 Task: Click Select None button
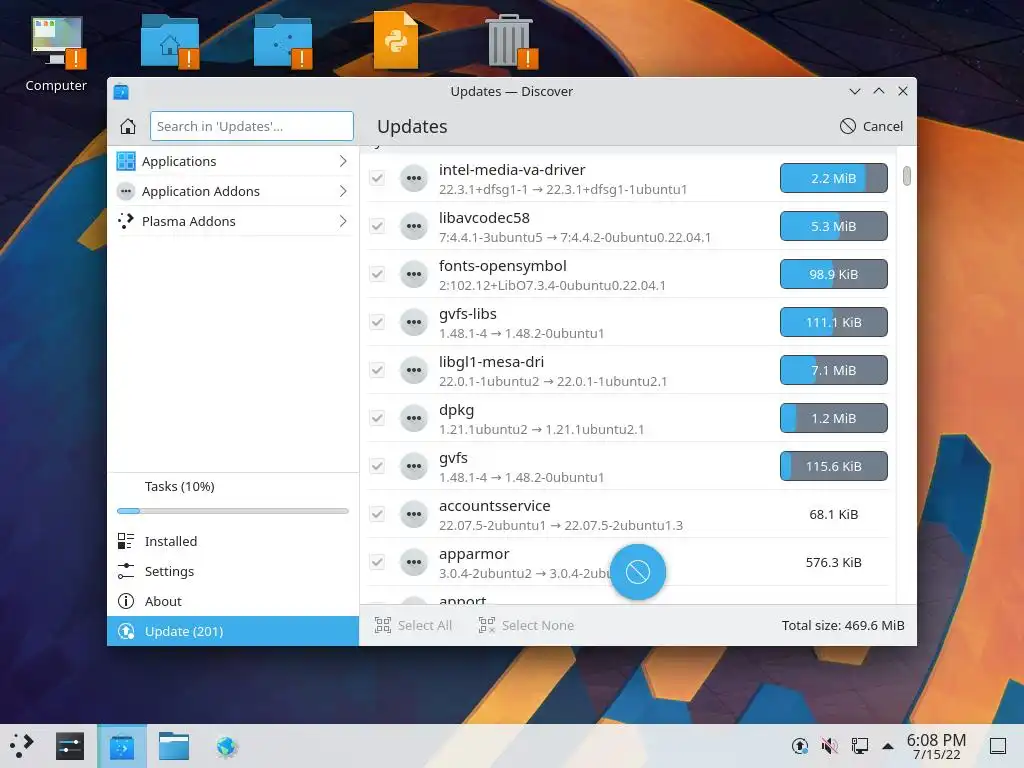526,626
